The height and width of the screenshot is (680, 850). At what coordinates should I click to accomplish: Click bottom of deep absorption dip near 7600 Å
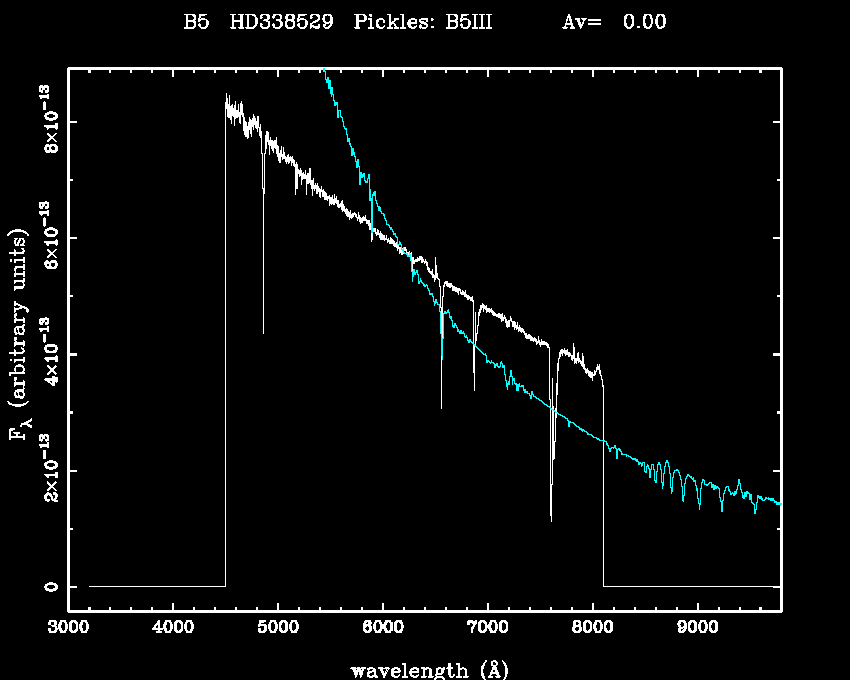tap(551, 519)
